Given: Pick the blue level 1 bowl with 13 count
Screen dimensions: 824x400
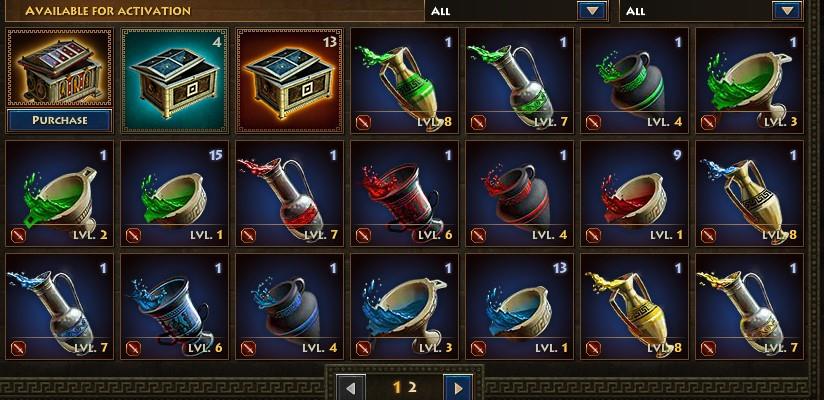Looking at the screenshot, I should 520,307.
